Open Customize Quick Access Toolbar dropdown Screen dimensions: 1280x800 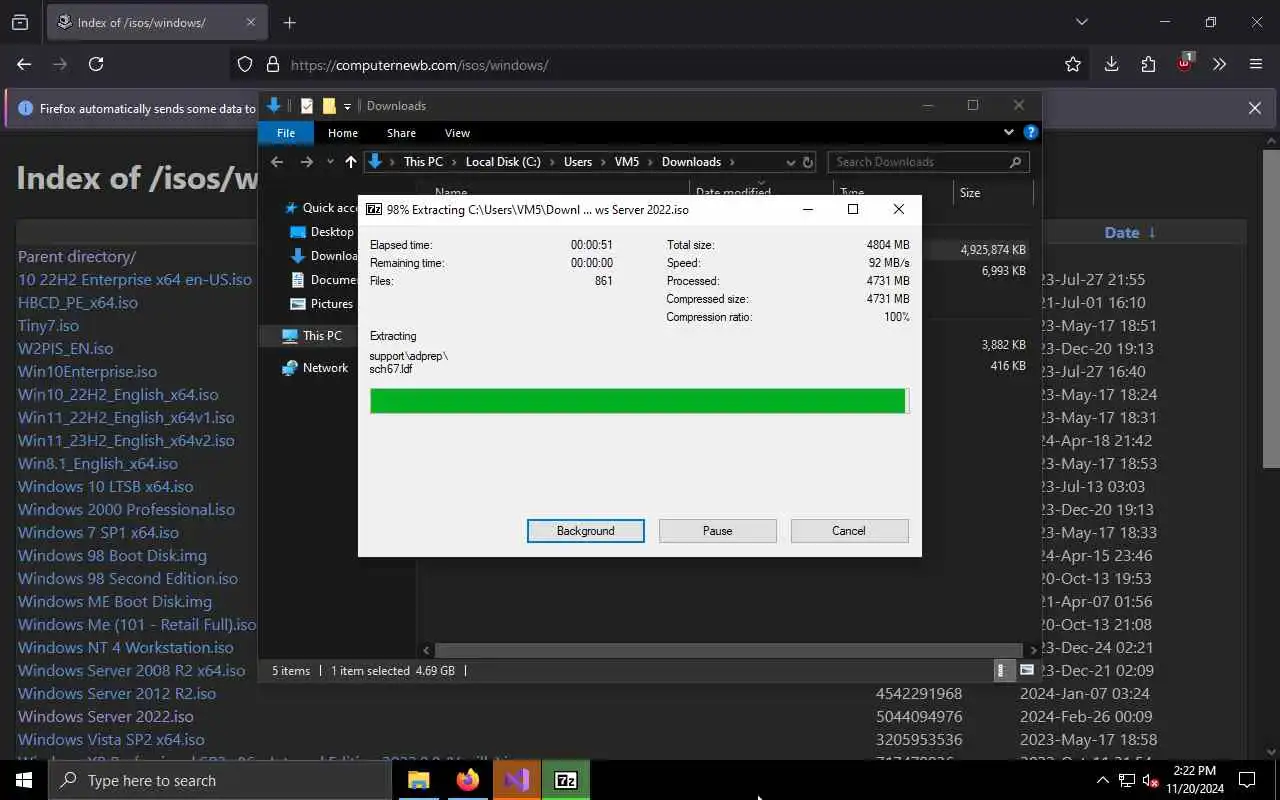pyautogui.click(x=348, y=106)
